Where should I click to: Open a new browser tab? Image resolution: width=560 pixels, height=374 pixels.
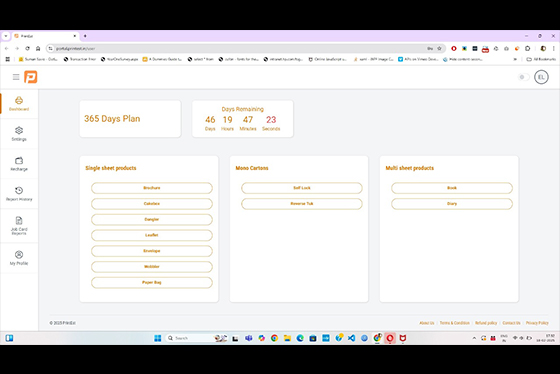[85, 36]
